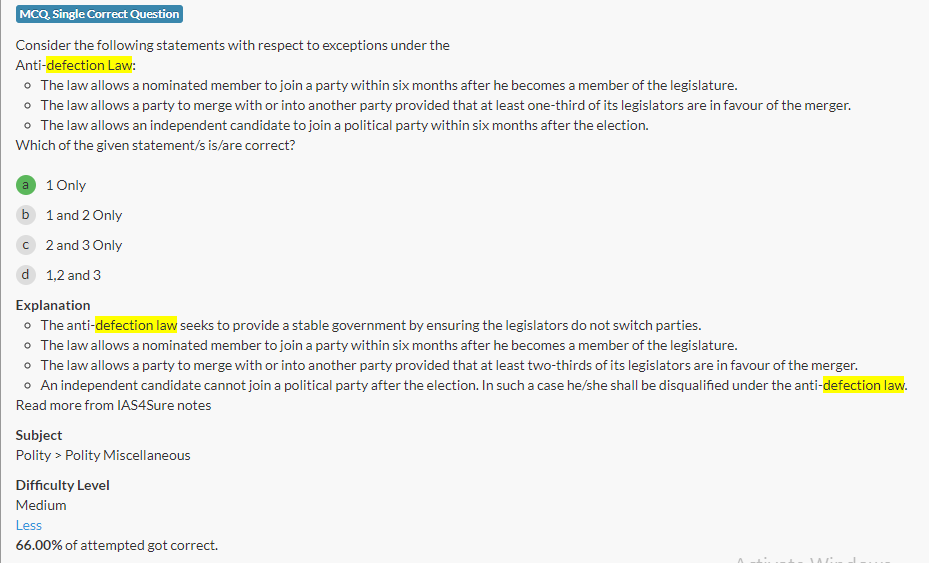The height and width of the screenshot is (563, 929).
Task: Select answer option a circle
Action: click(x=26, y=185)
